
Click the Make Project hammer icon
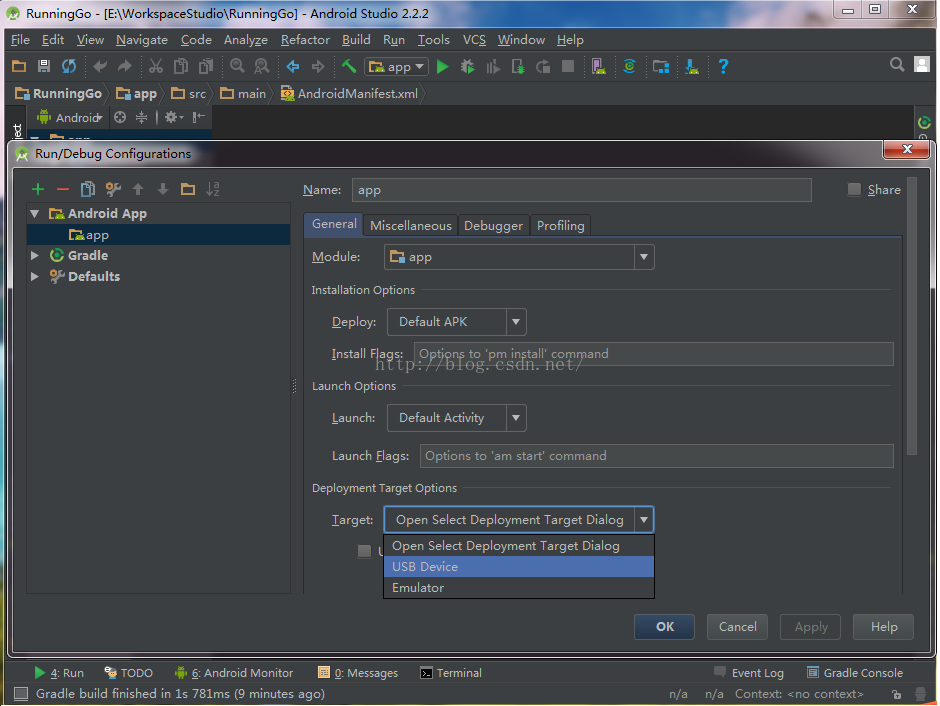349,66
